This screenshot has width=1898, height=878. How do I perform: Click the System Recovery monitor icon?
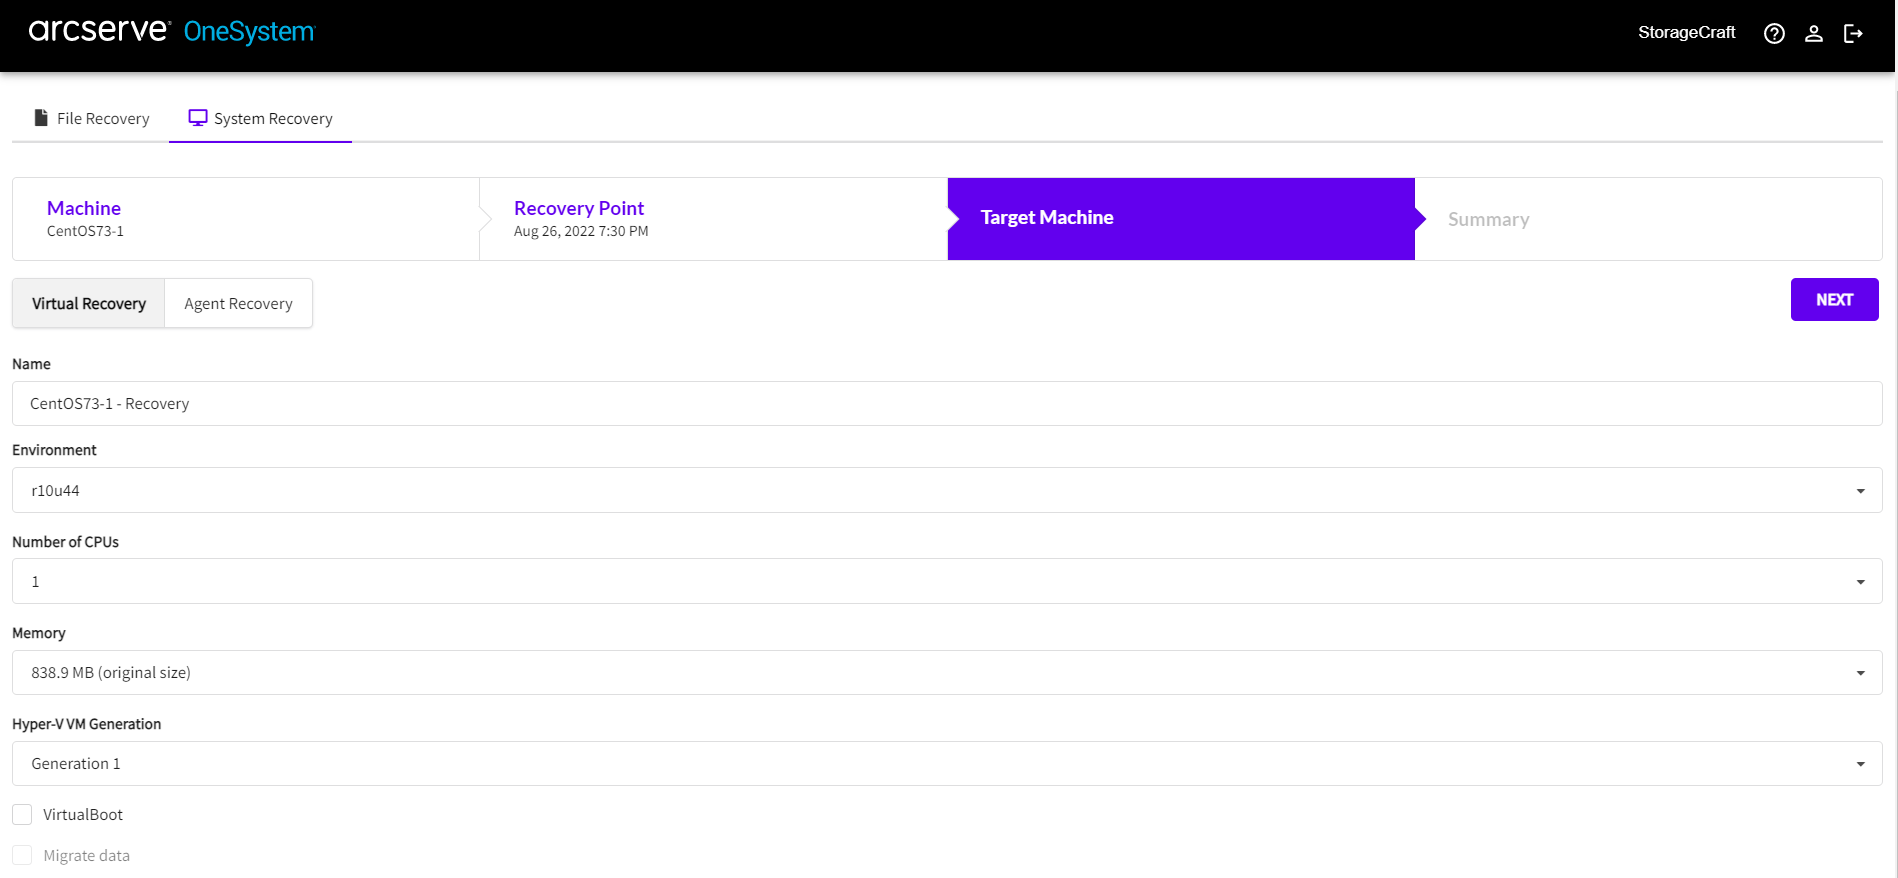(x=198, y=118)
